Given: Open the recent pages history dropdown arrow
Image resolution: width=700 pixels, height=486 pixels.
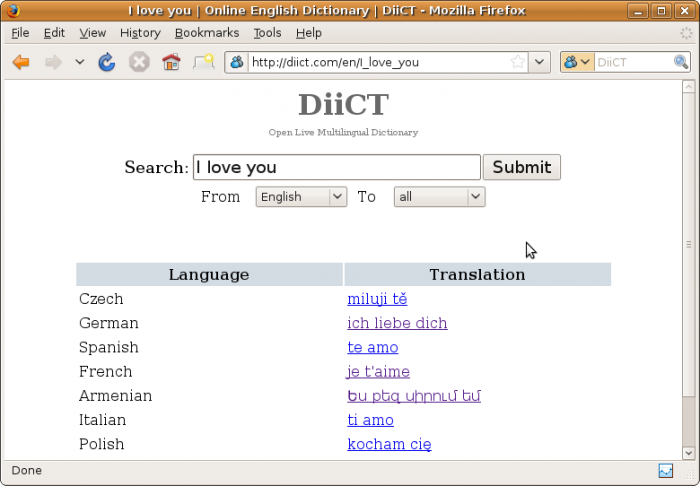Looking at the screenshot, I should [x=79, y=62].
